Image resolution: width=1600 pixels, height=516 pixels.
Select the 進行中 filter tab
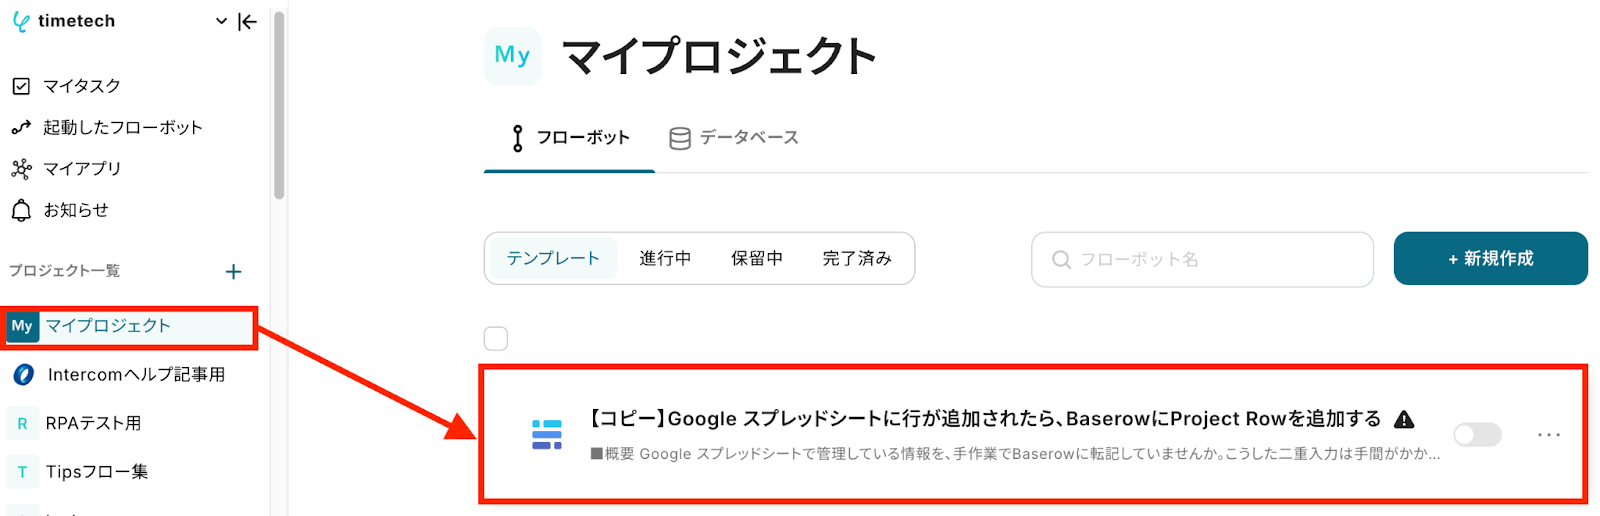point(665,259)
